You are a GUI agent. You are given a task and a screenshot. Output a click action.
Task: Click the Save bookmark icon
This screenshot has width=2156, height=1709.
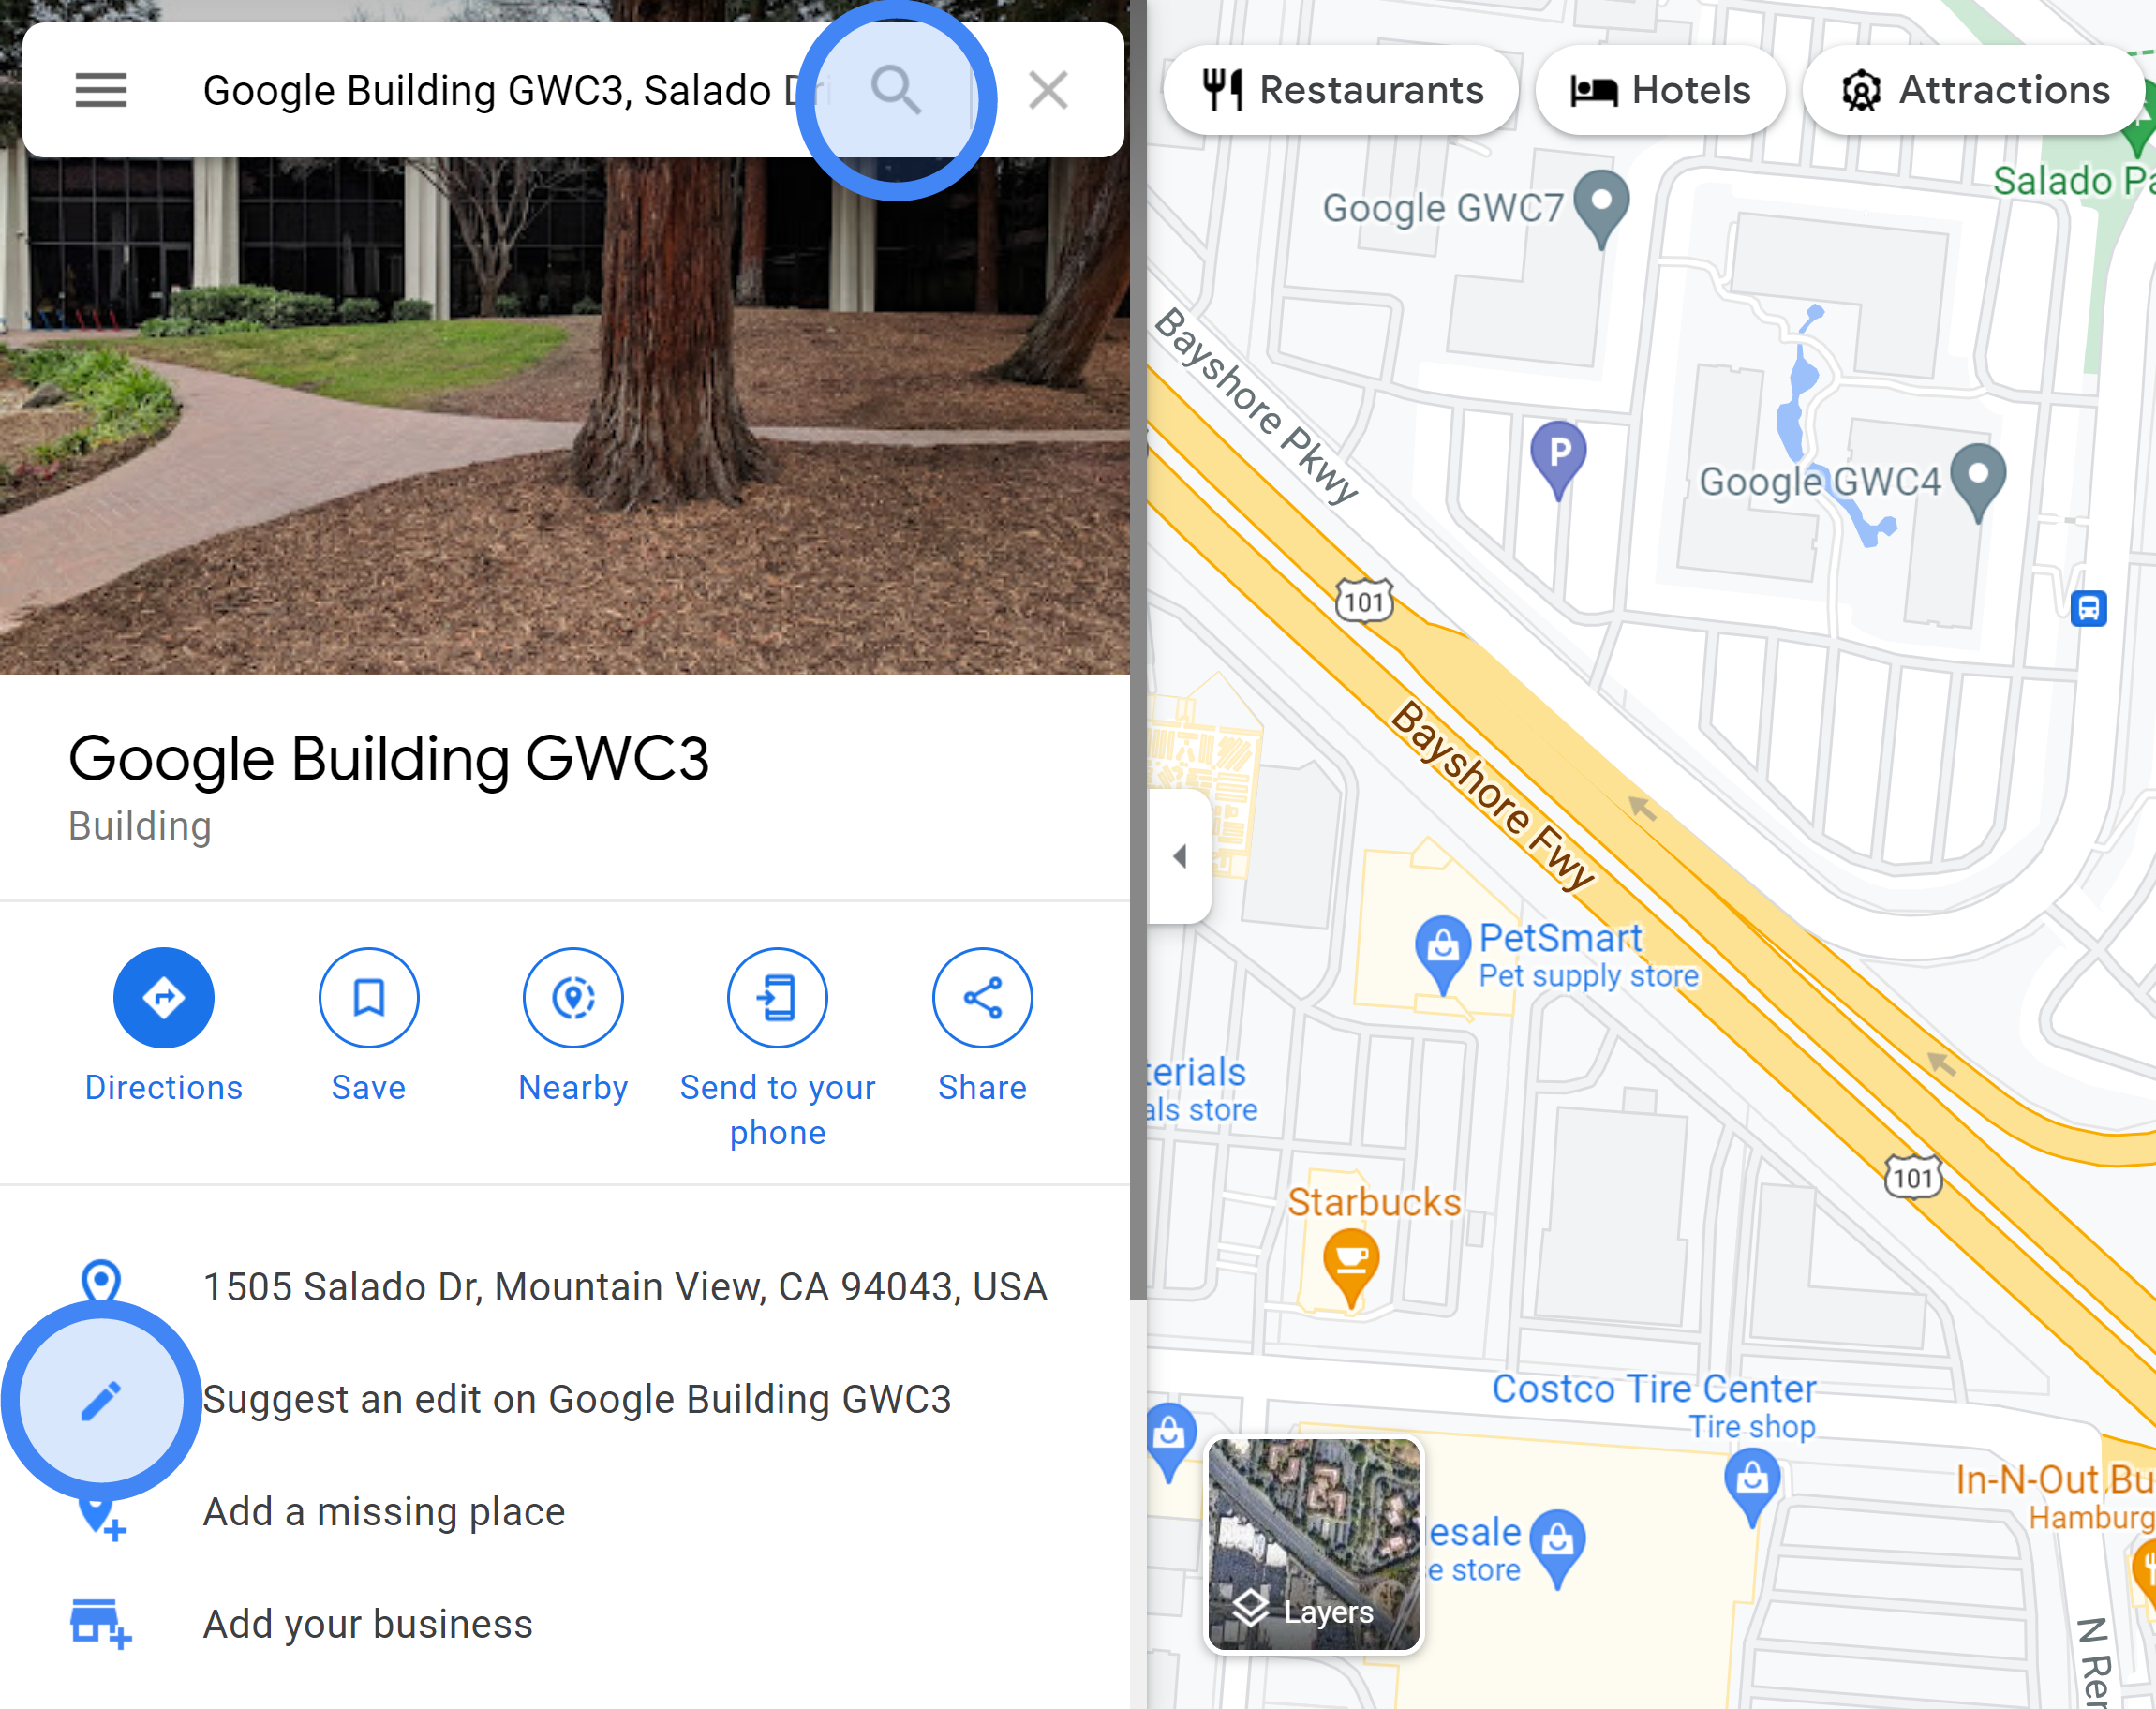pos(367,997)
